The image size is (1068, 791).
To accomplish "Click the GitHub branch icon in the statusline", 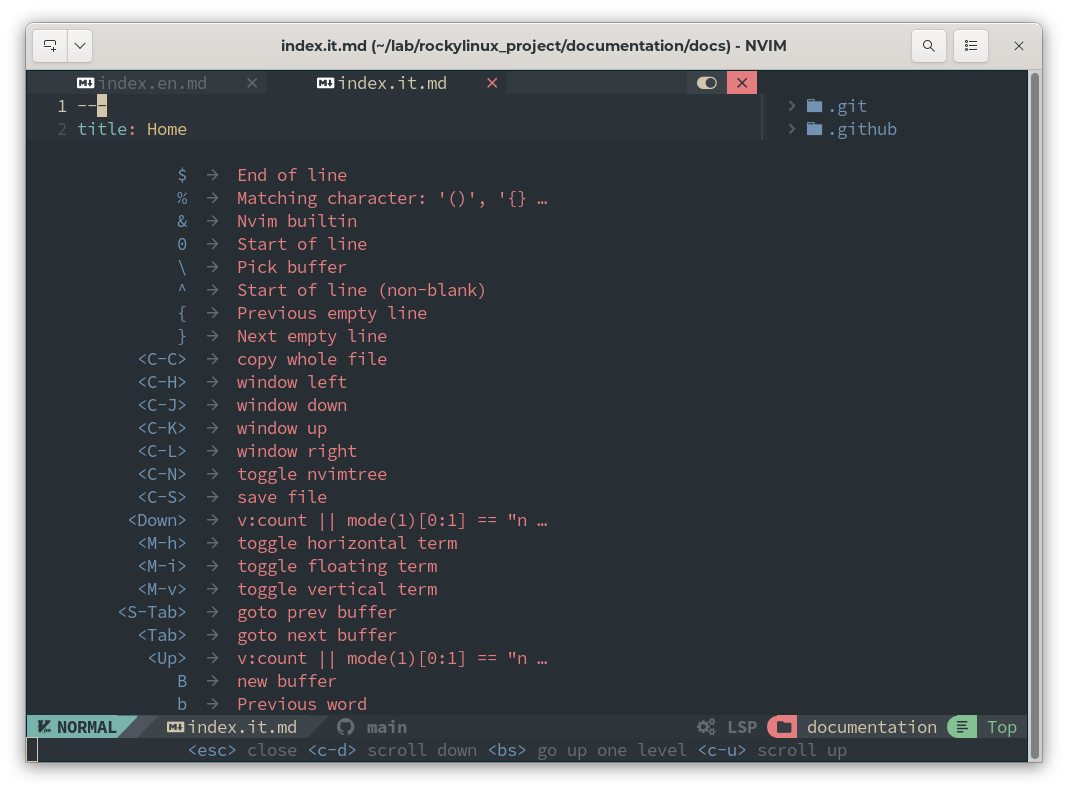I will [346, 727].
